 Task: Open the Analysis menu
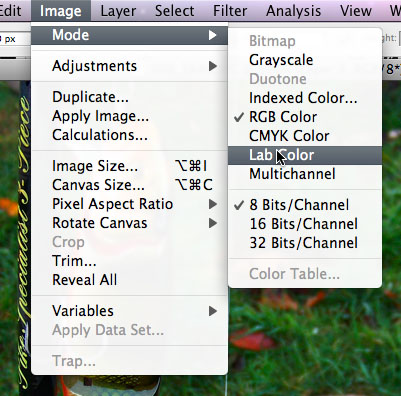coord(293,11)
